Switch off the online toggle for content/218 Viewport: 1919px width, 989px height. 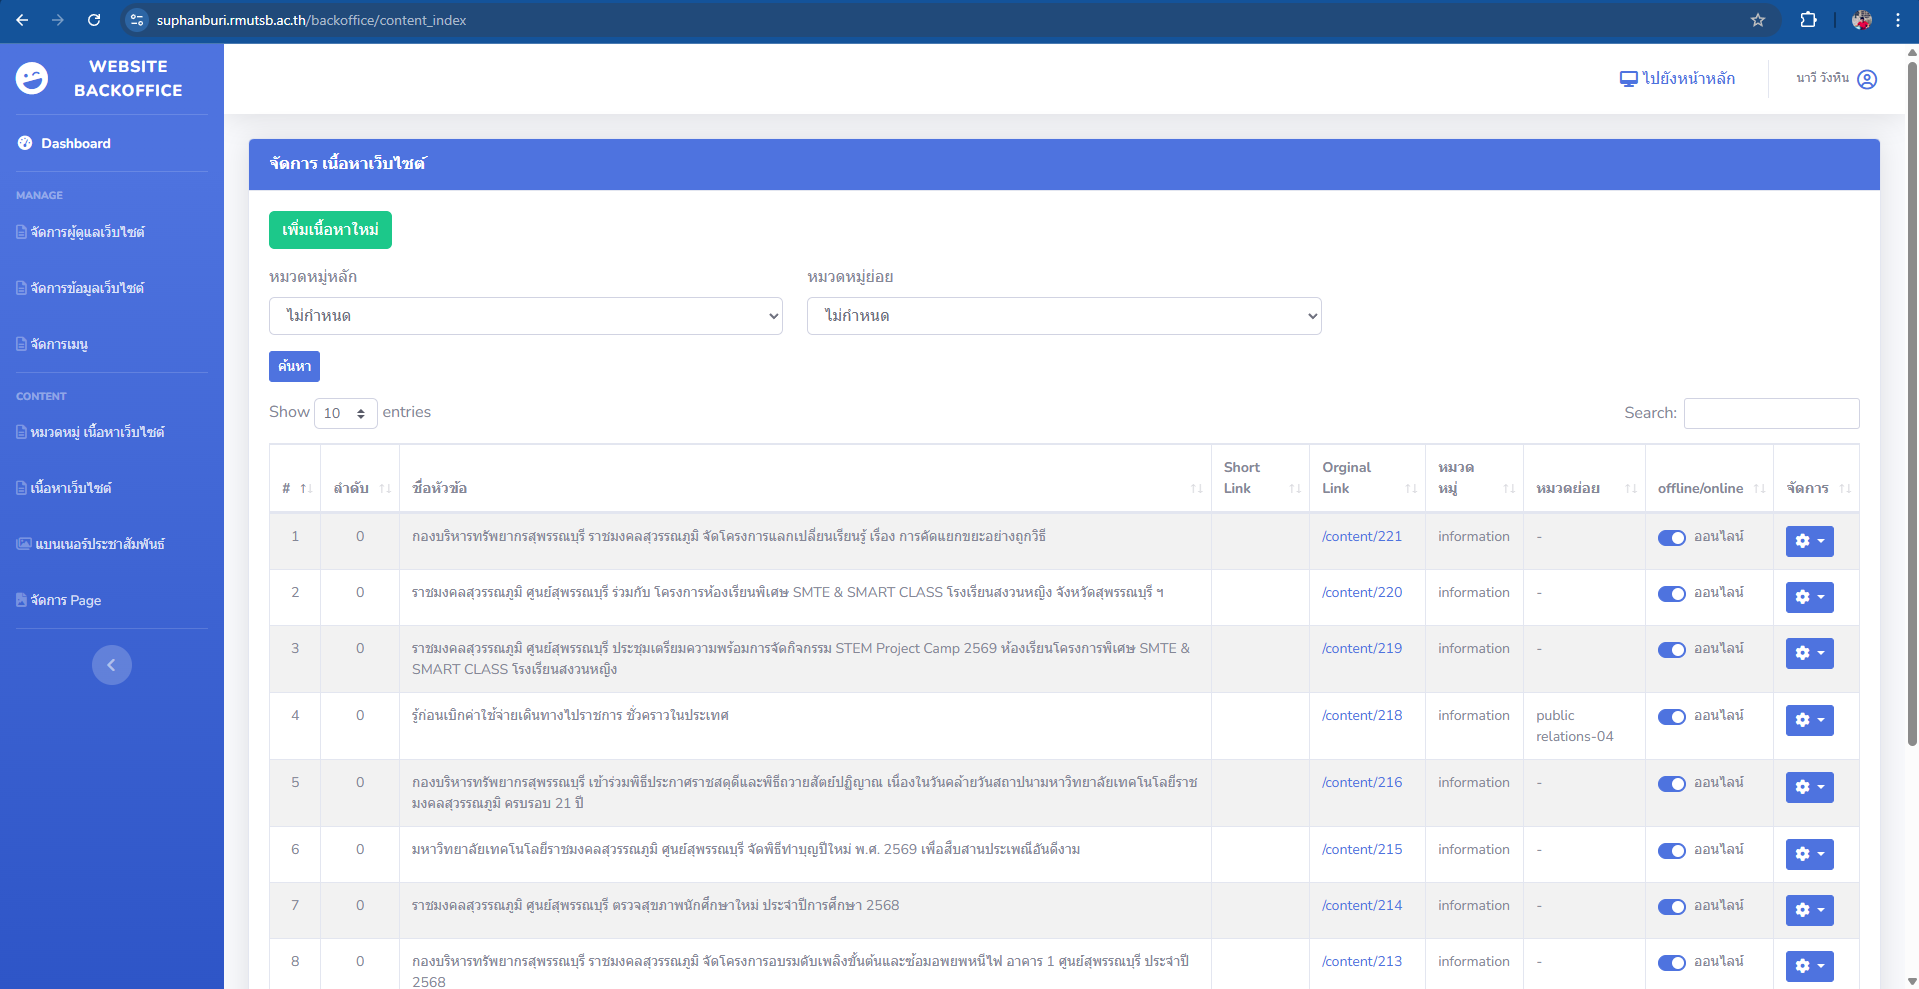coord(1671,717)
